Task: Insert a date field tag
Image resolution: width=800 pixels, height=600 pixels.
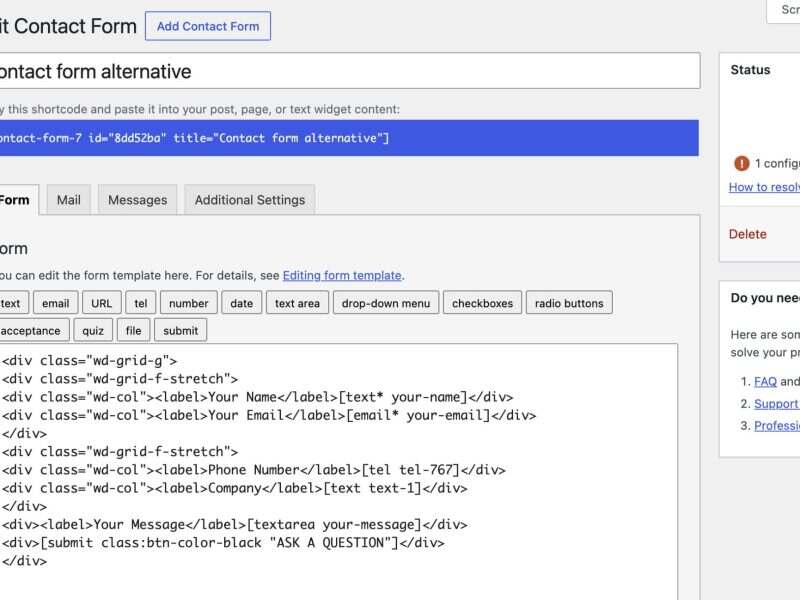Action: tap(241, 303)
